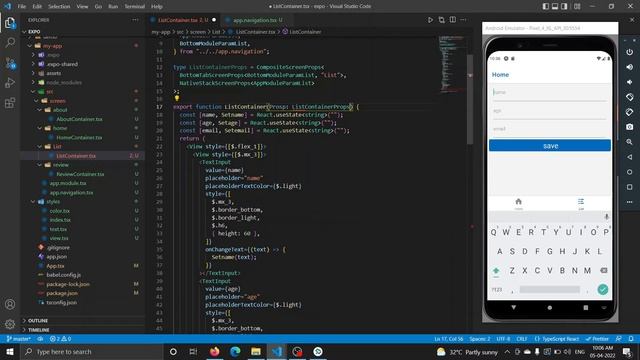The image size is (640, 360).
Task: Toggle the Shift key on the Android keyboard
Action: pyautogui.click(x=496, y=271)
